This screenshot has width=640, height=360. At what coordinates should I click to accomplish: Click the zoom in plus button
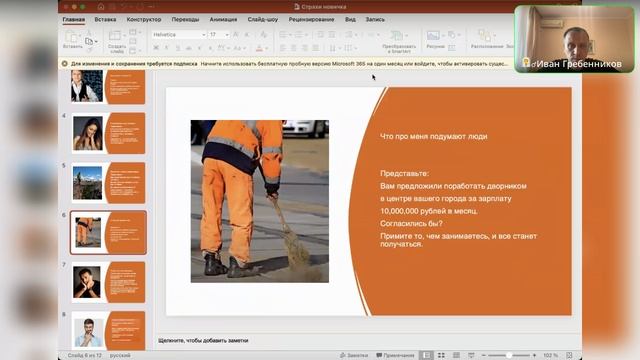click(534, 356)
